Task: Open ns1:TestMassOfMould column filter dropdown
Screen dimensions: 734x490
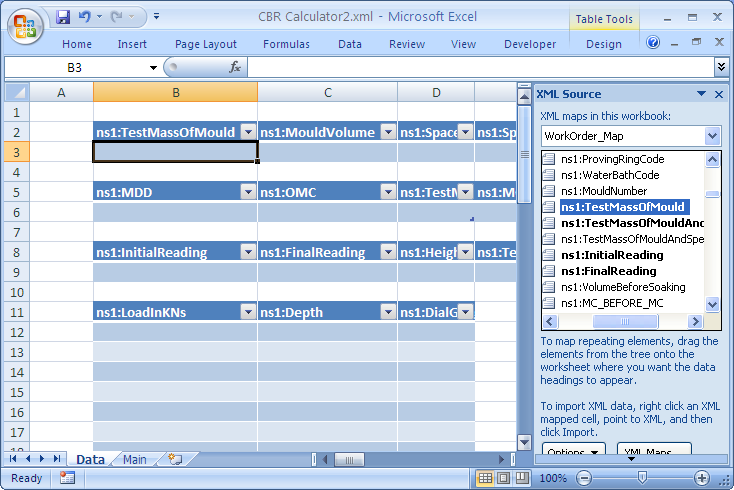Action: [x=248, y=132]
